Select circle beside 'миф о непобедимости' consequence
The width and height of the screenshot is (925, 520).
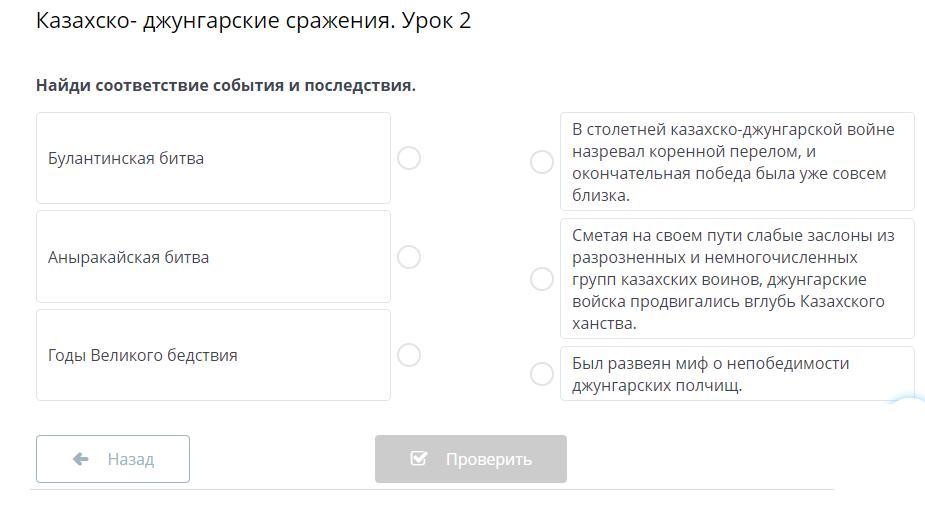tap(542, 374)
